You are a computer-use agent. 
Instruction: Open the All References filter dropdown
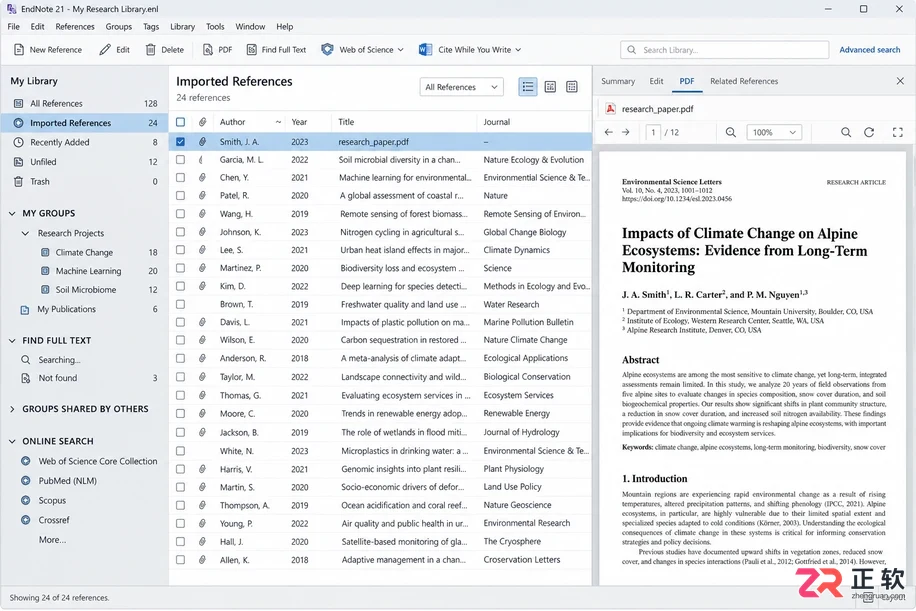(461, 87)
